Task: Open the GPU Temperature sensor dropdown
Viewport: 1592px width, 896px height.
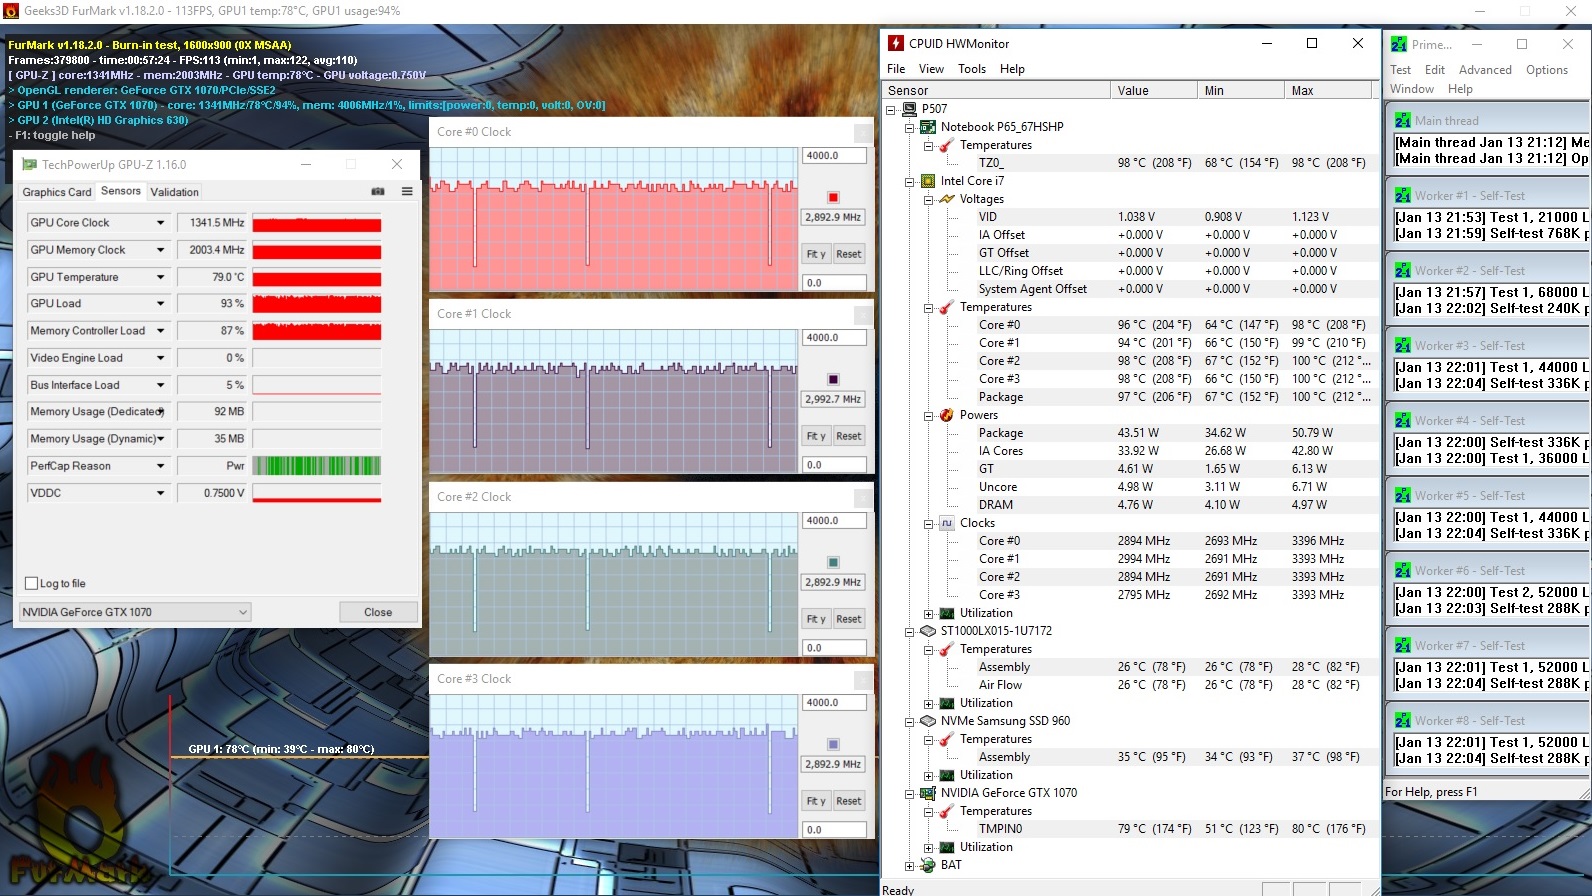Action: tap(160, 276)
